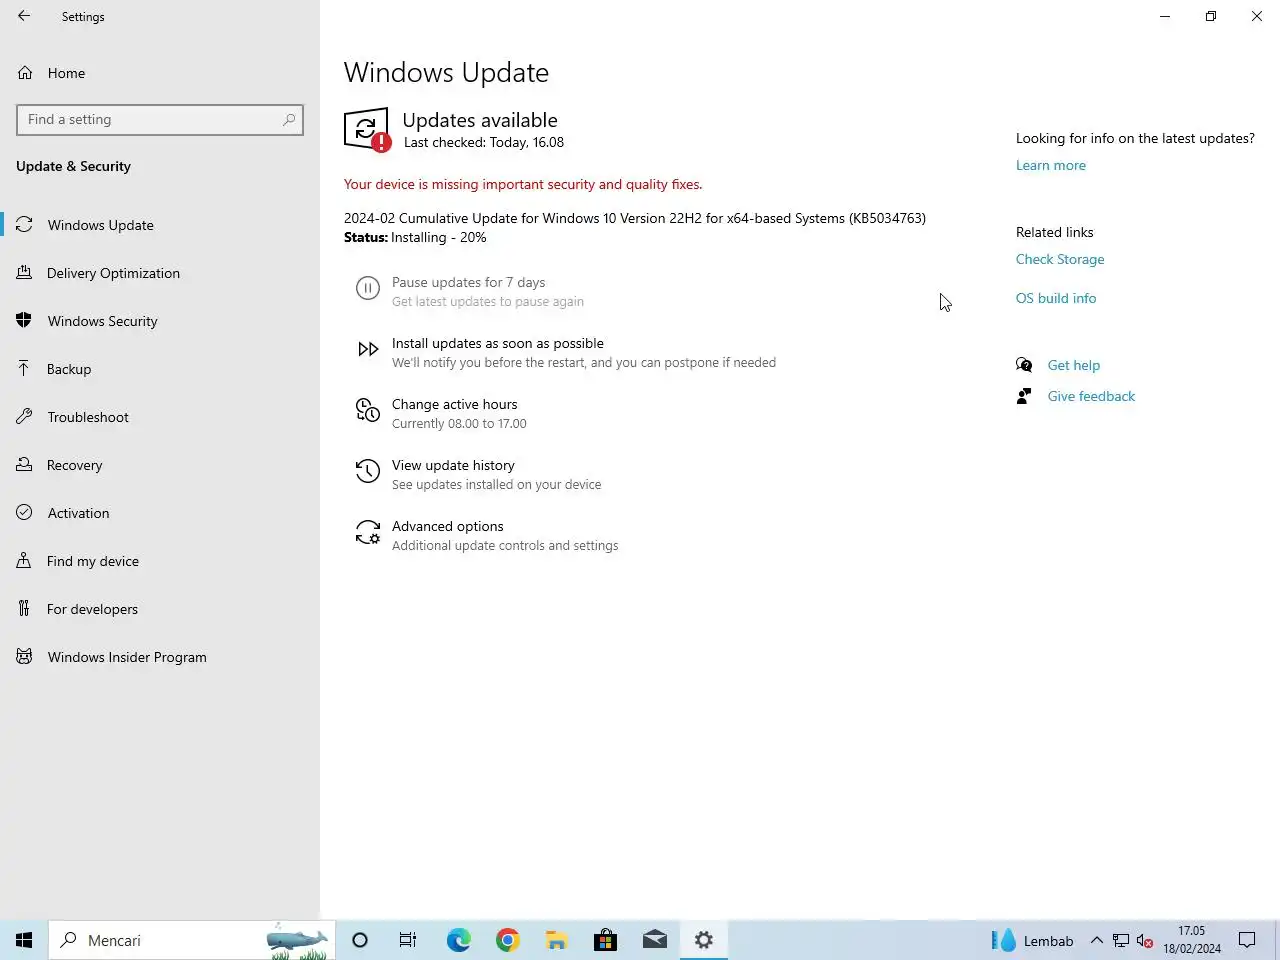Expand hidden system tray icons
1280x960 pixels.
click(x=1097, y=941)
